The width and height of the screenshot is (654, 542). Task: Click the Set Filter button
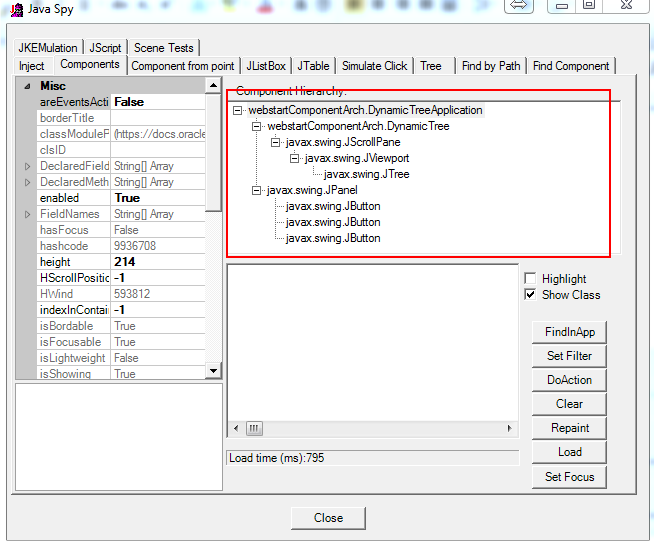click(569, 356)
